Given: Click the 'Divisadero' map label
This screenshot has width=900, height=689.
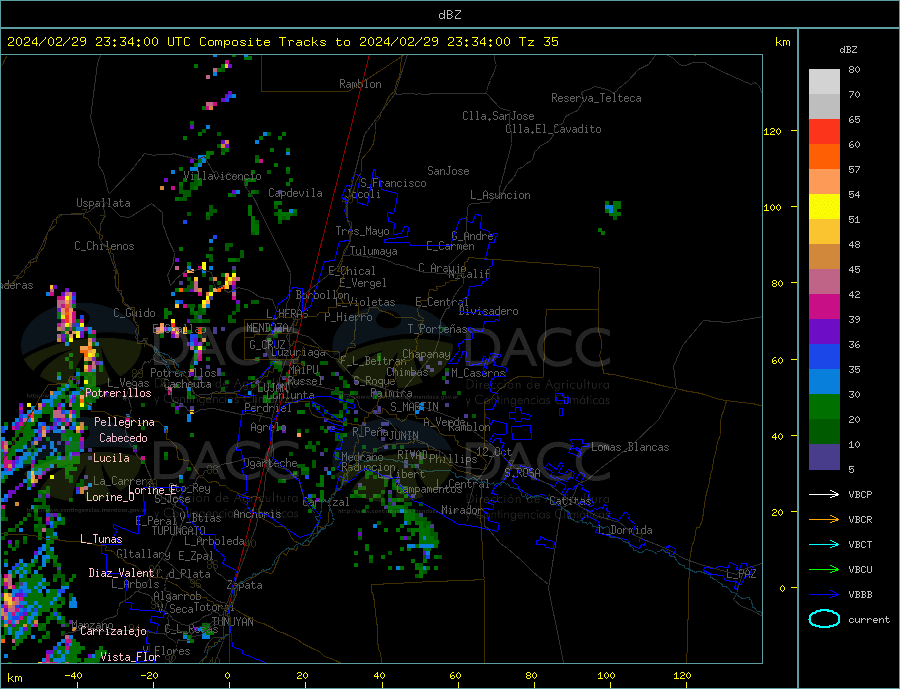Looking at the screenshot, I should click(x=488, y=311).
